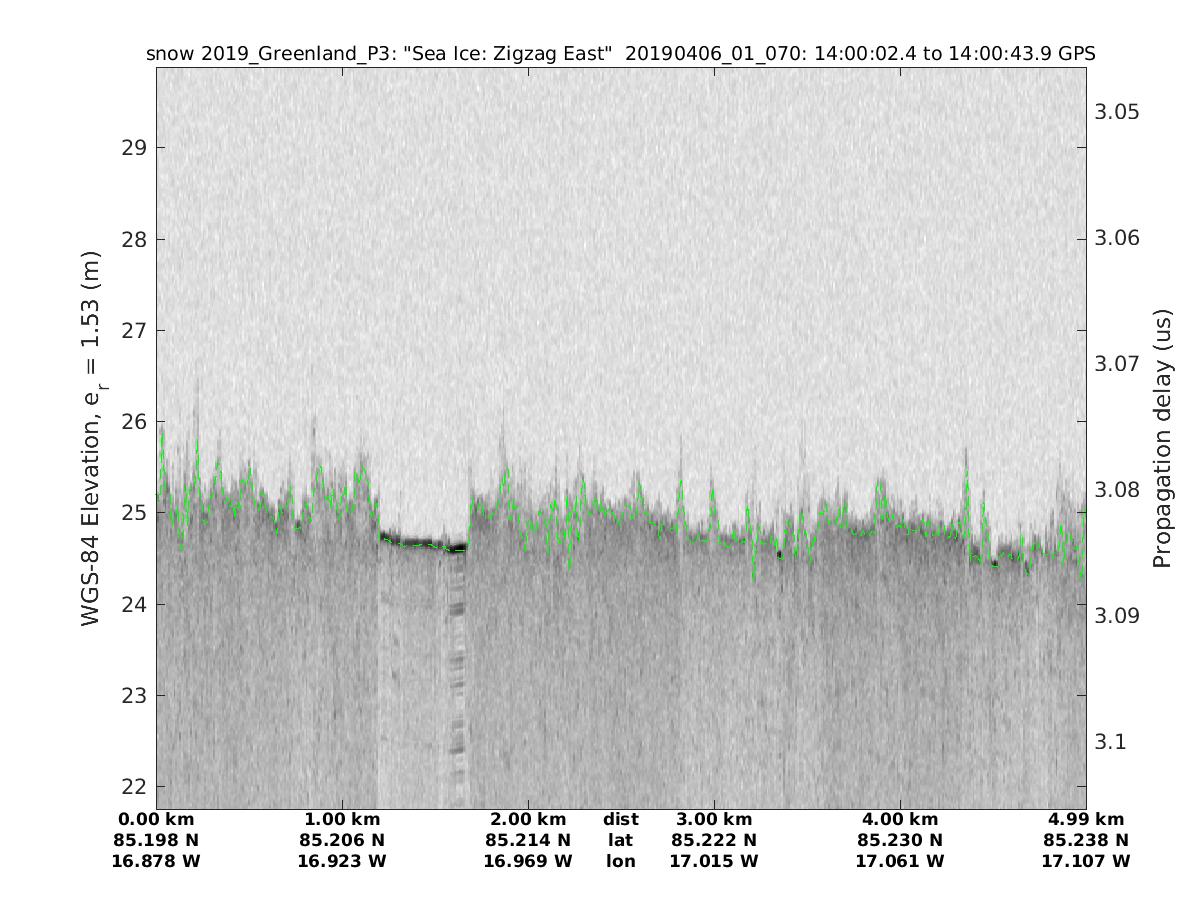Click the 1.00 km distance label

click(342, 820)
